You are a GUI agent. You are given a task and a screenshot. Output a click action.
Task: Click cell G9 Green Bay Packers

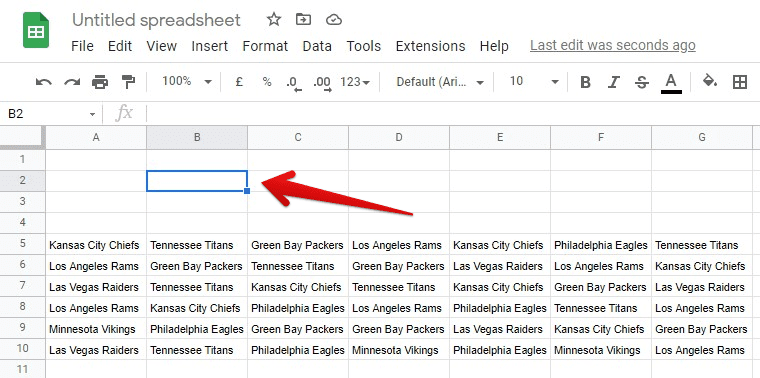point(702,329)
